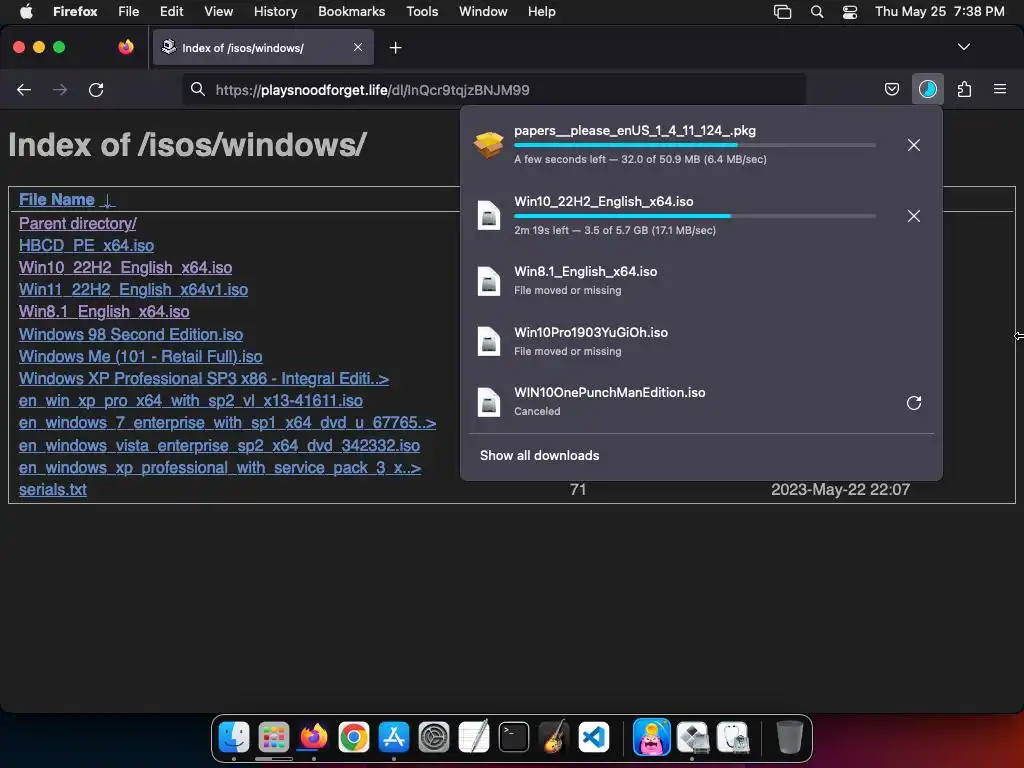Screen dimensions: 1024x768
Task: Open Disk Utility from the Dock
Action: 732,737
